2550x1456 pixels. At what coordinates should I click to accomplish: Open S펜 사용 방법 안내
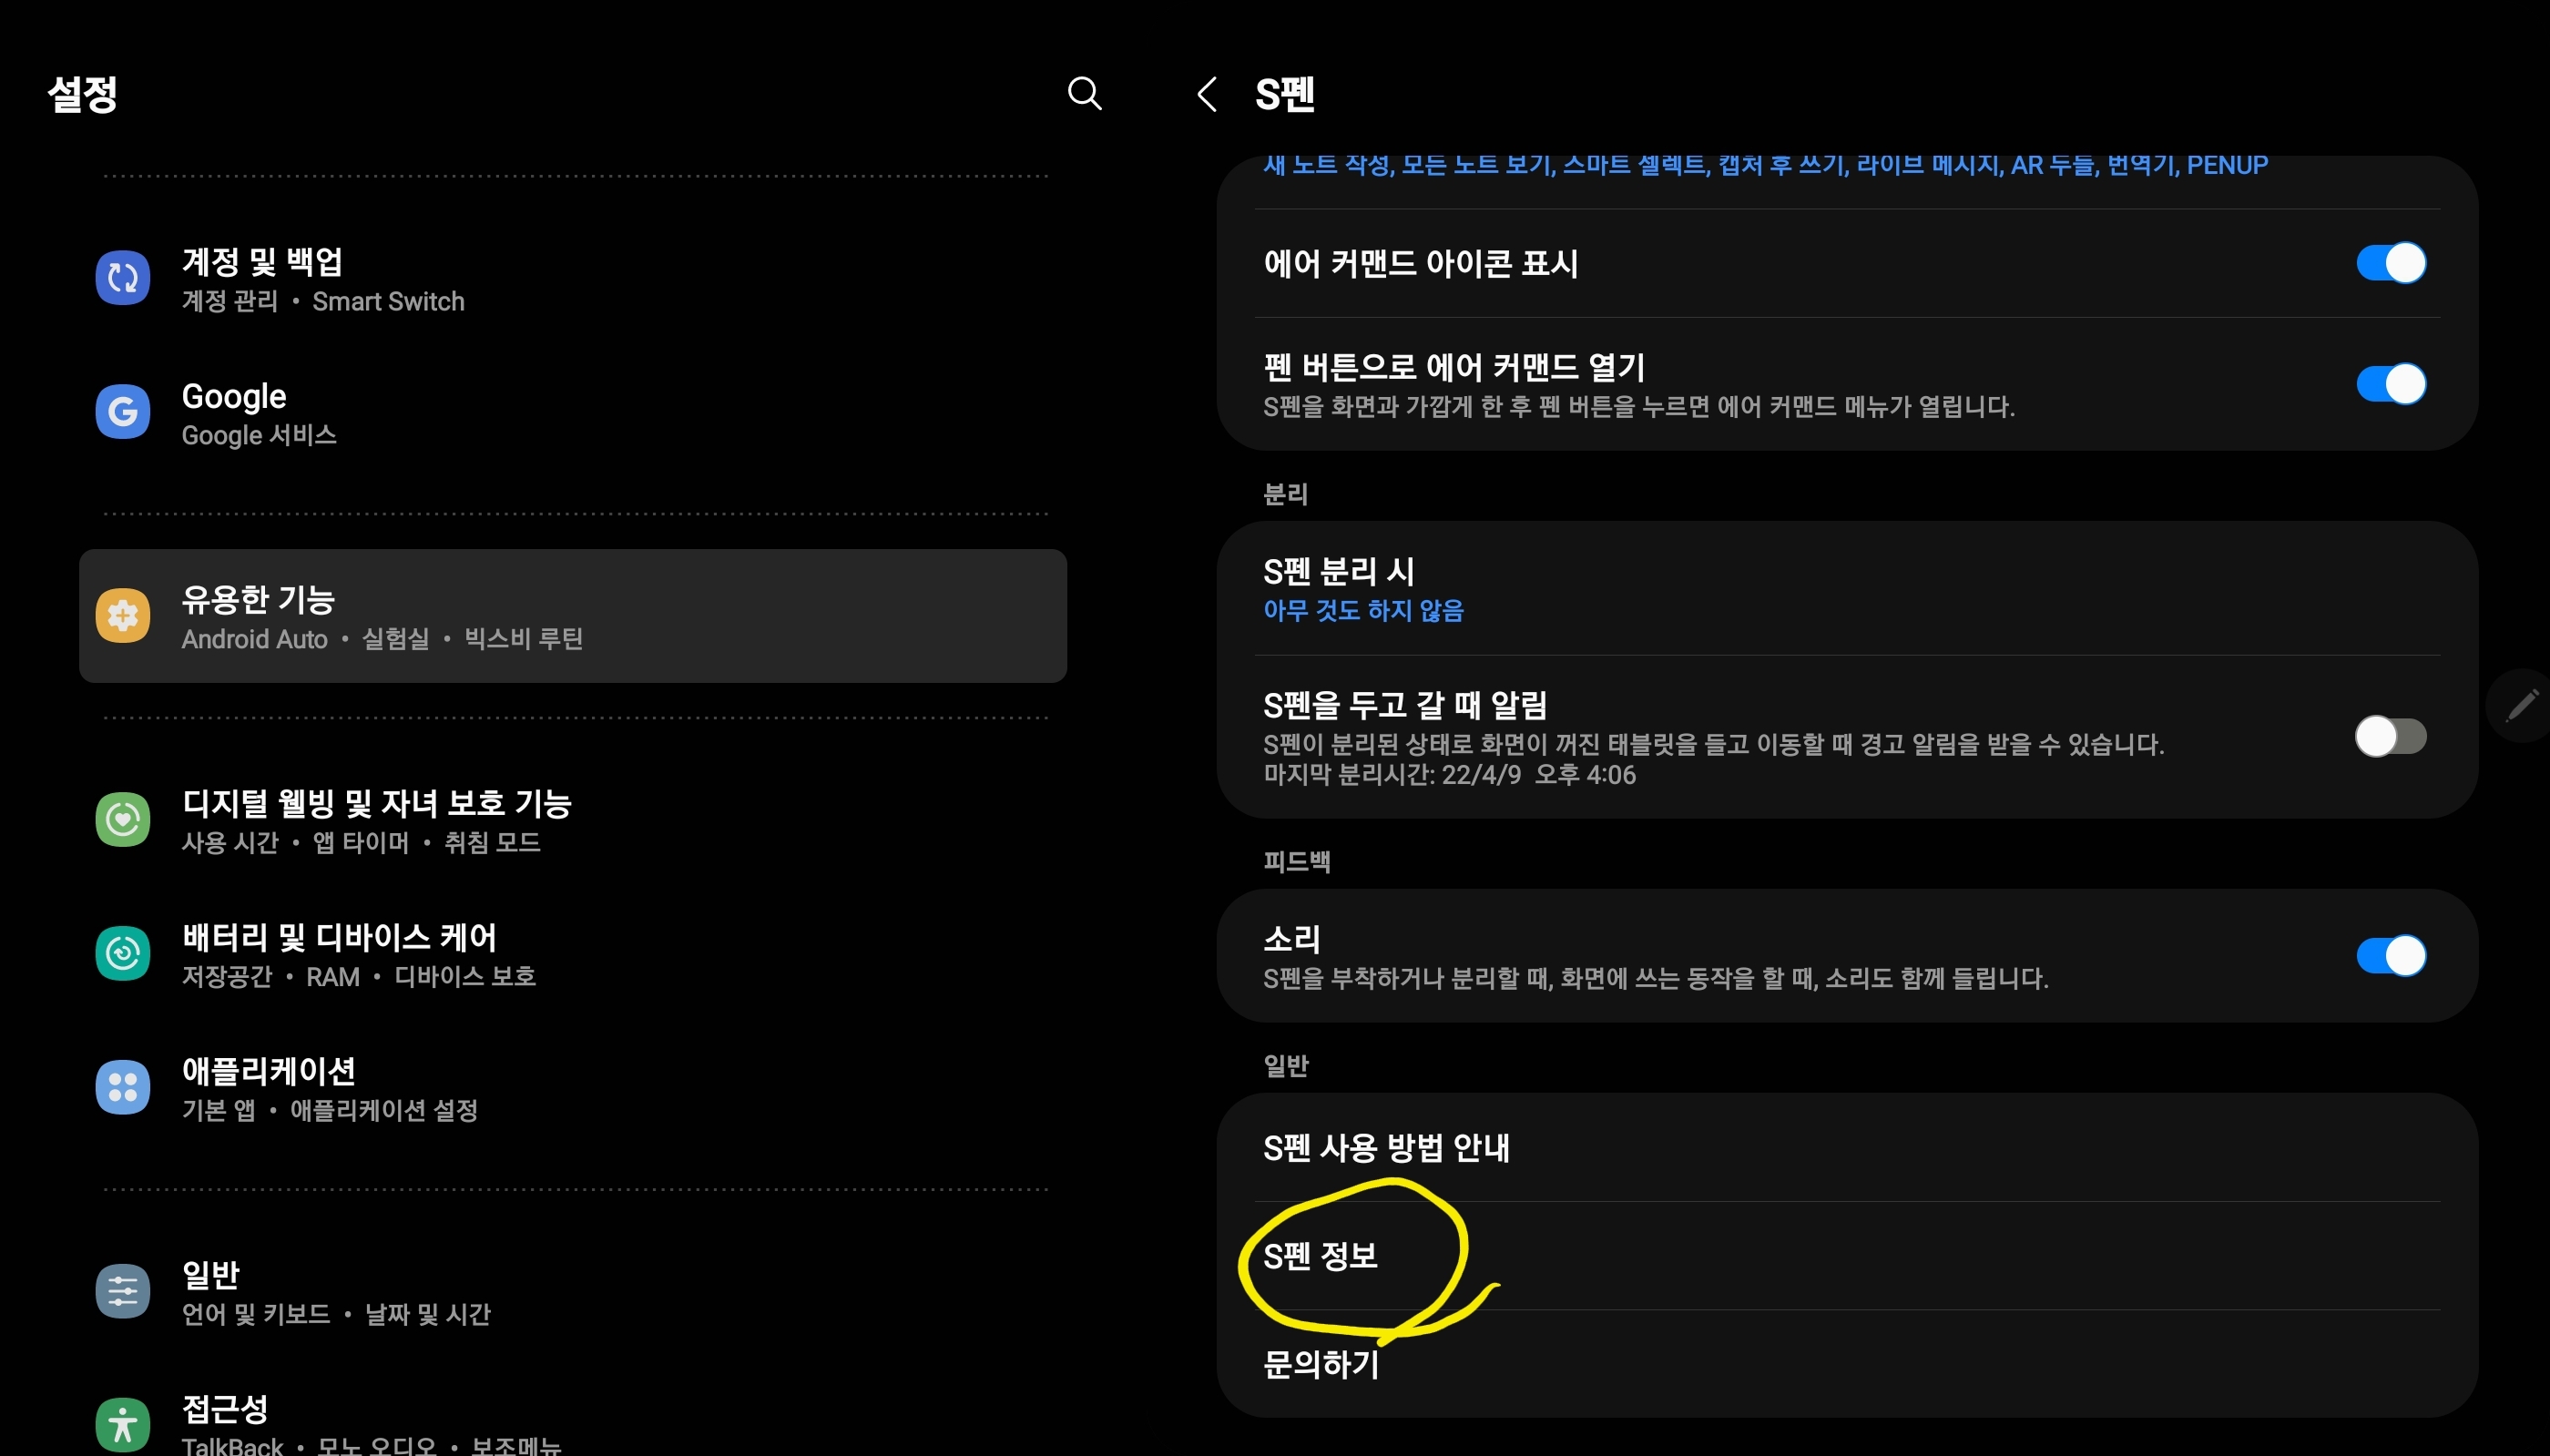click(x=1388, y=1149)
